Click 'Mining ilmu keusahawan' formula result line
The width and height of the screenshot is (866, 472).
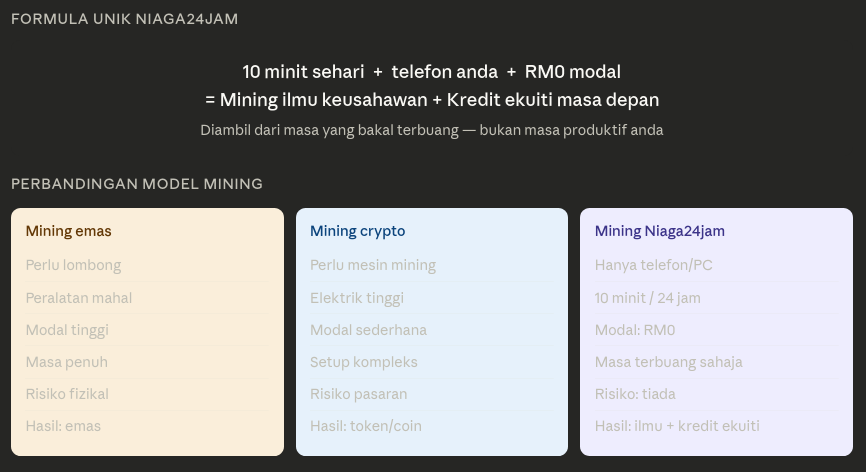(431, 100)
